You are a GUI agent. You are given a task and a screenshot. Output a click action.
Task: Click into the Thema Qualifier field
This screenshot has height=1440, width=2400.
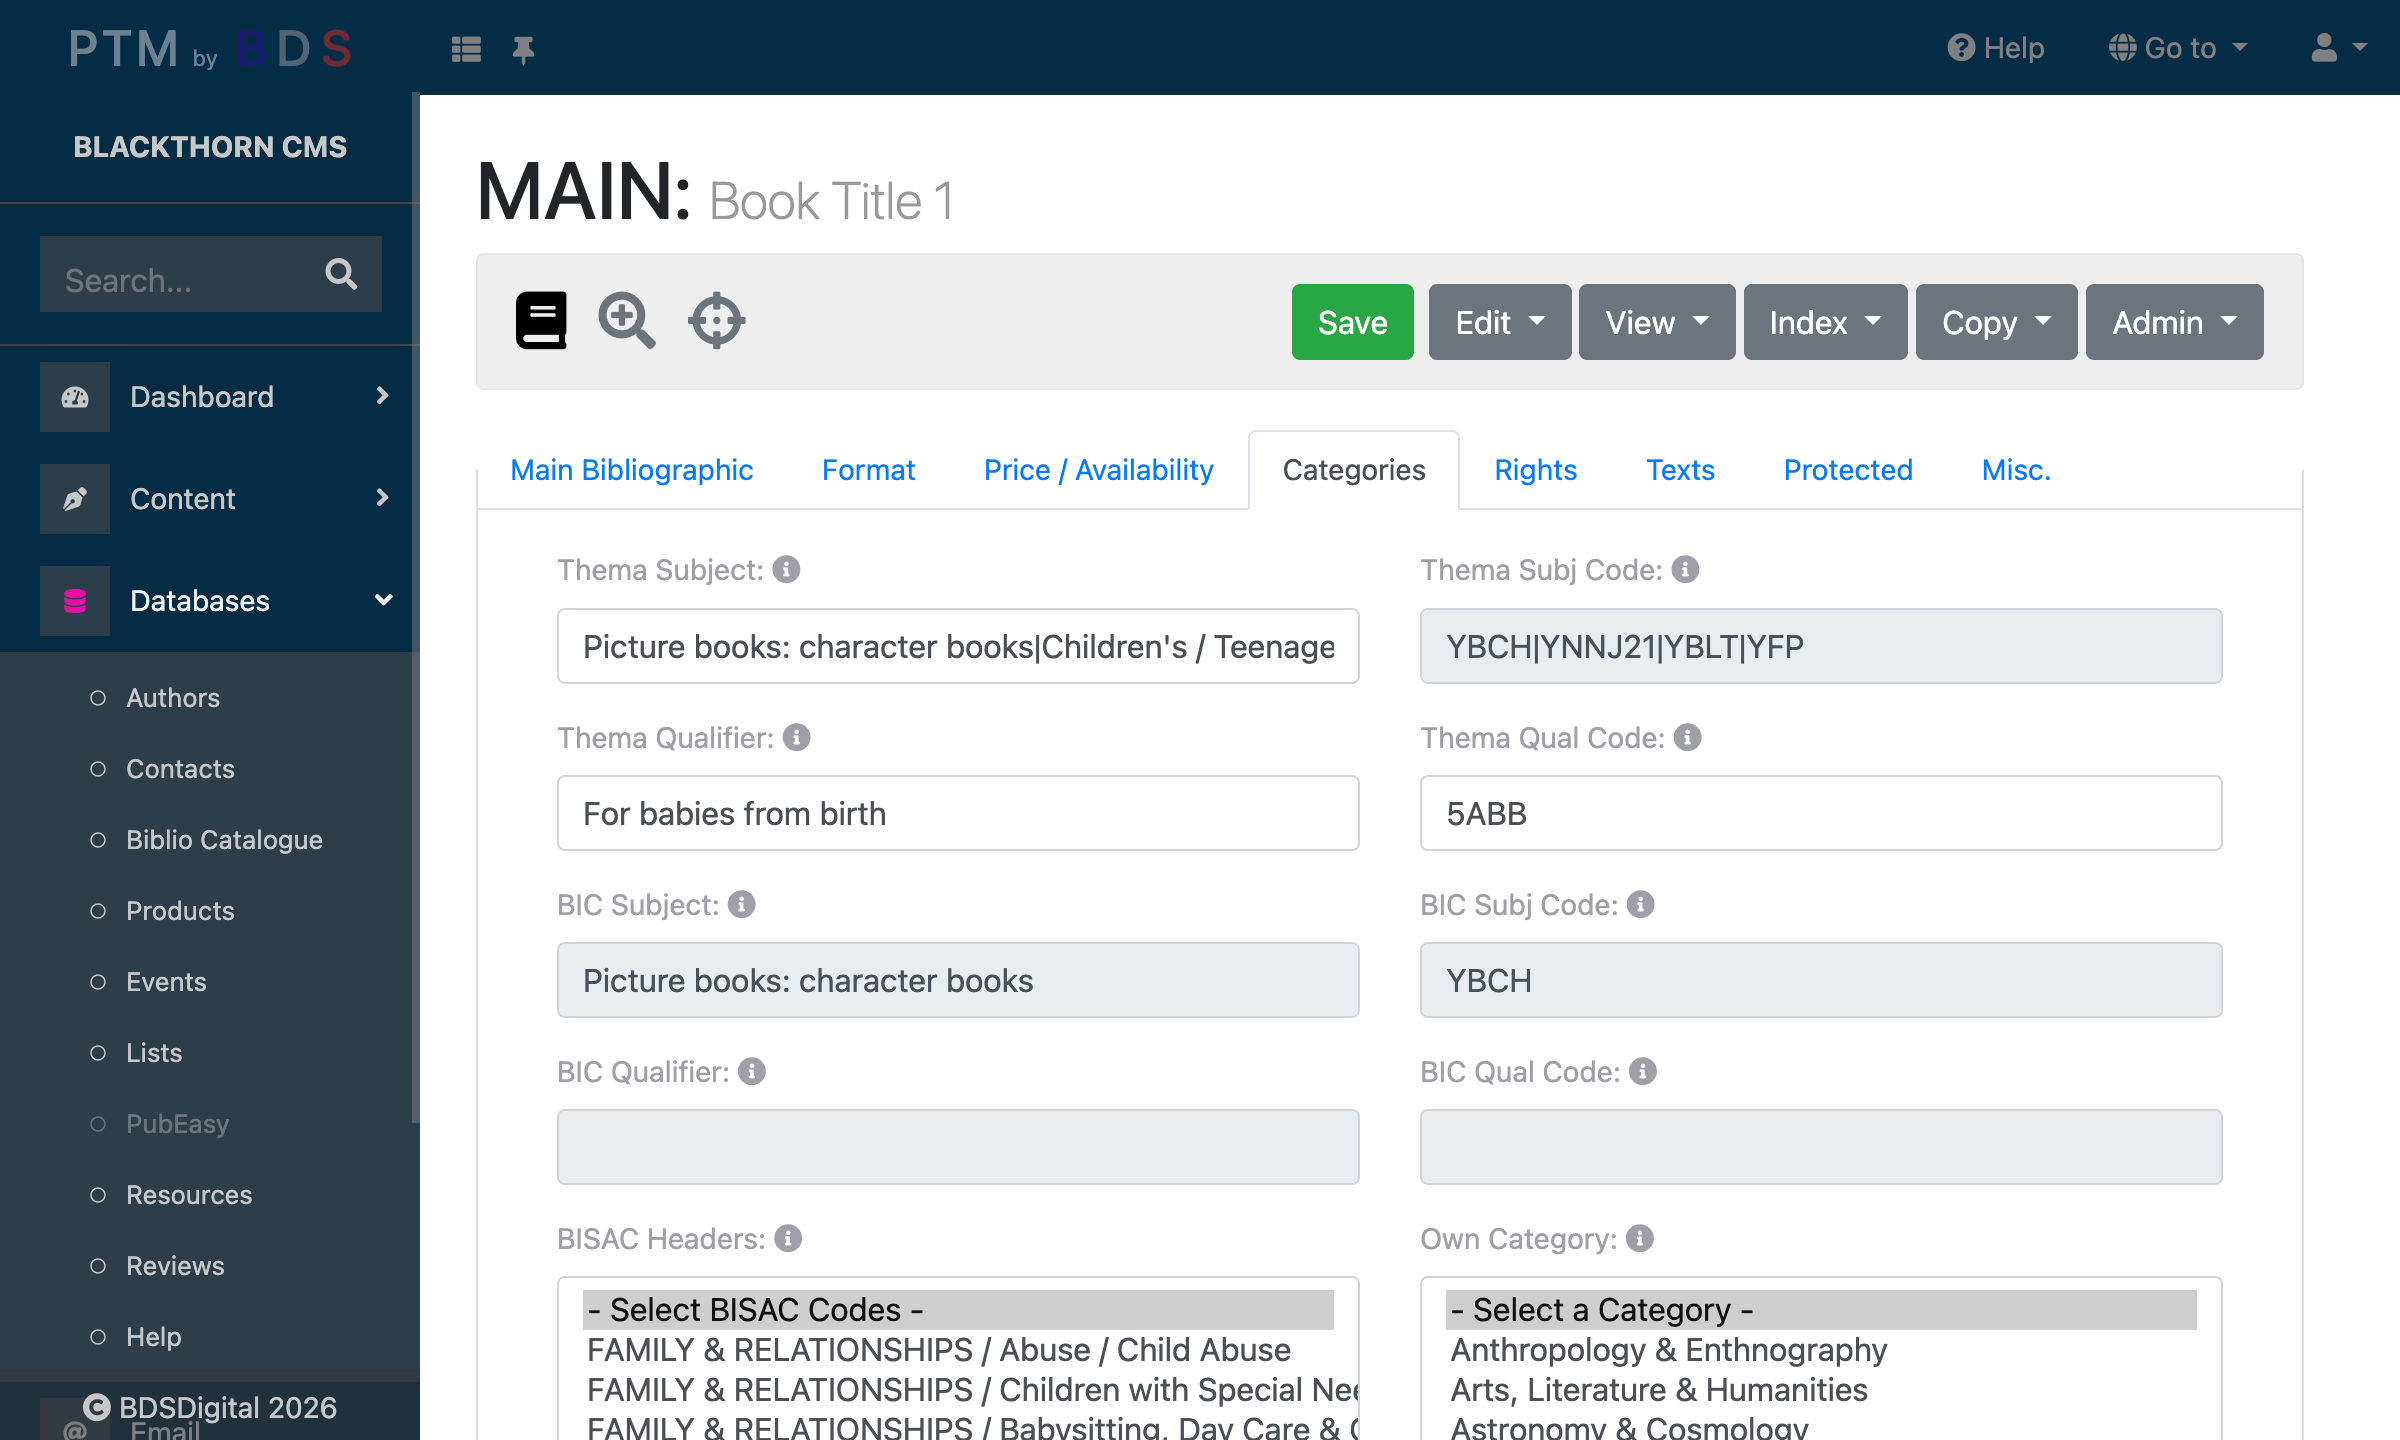point(957,814)
